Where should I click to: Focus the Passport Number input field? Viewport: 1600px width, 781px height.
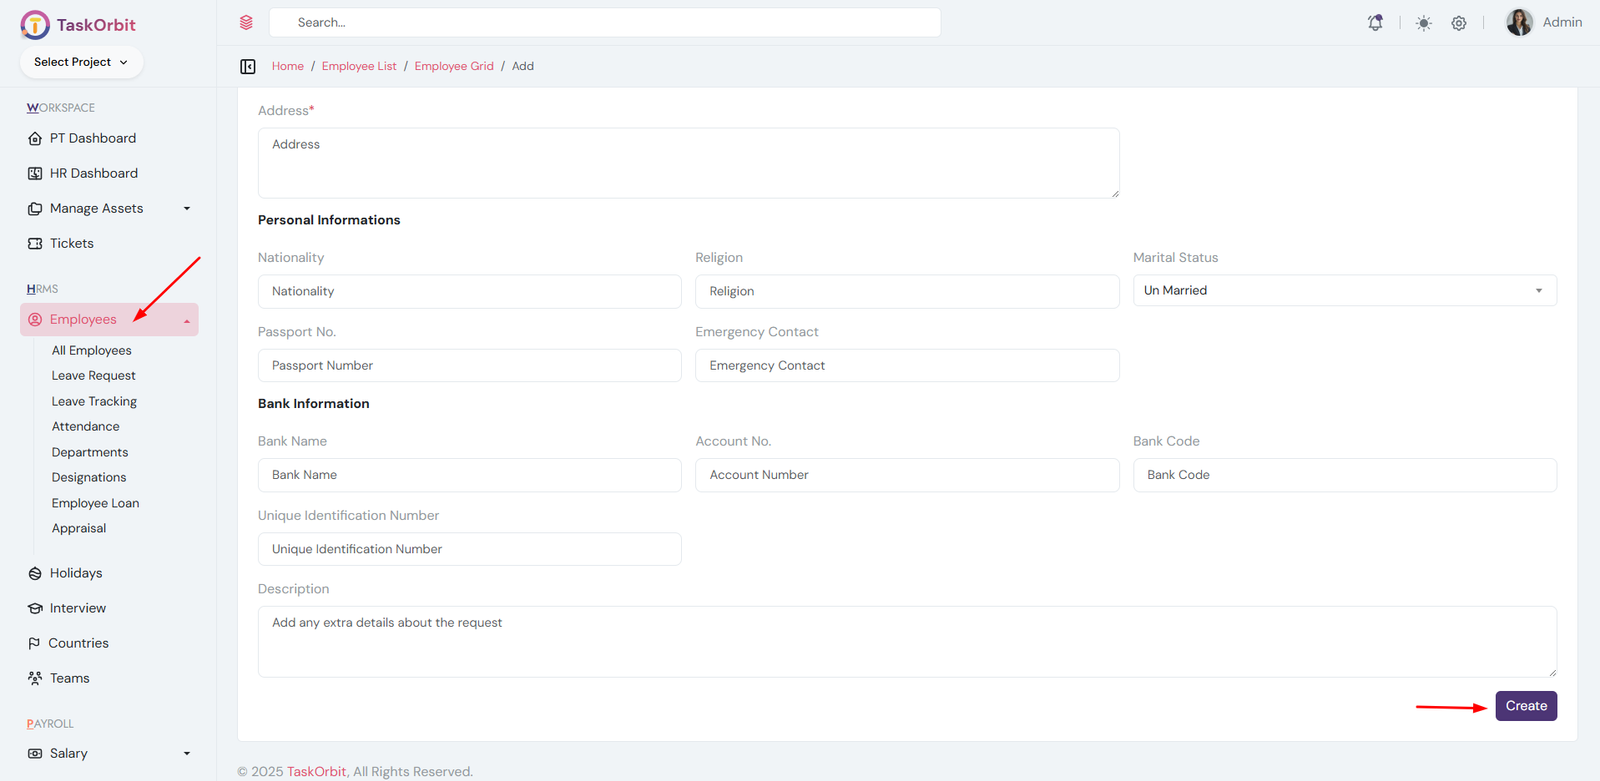469,365
